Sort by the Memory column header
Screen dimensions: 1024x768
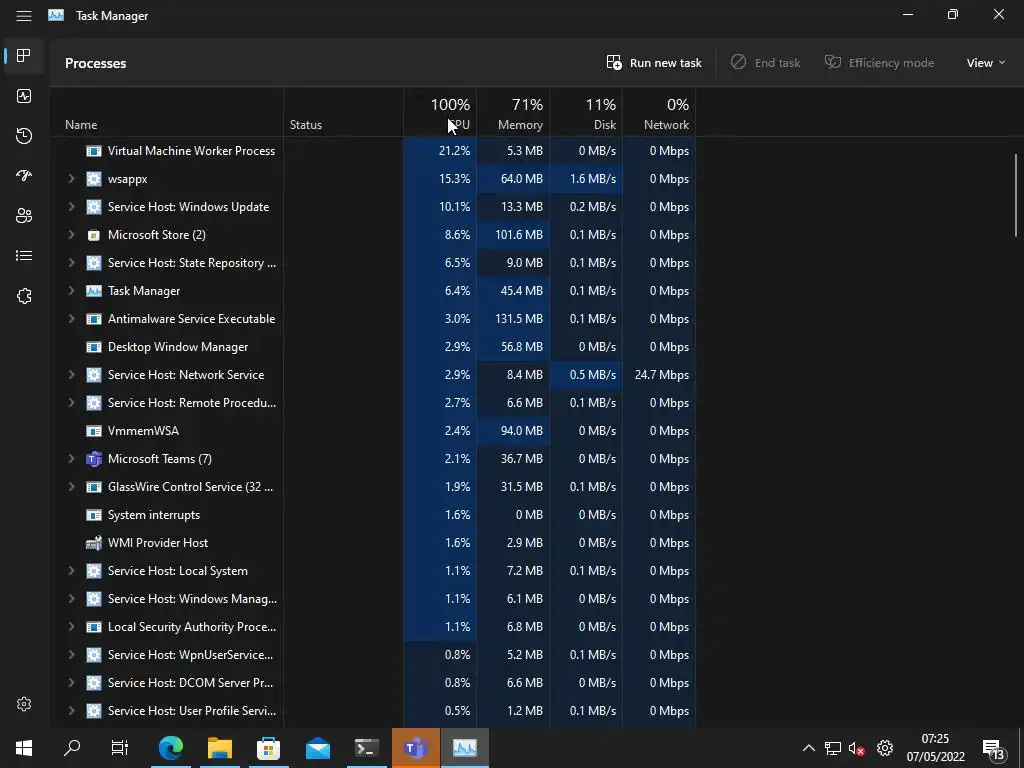pos(513,113)
